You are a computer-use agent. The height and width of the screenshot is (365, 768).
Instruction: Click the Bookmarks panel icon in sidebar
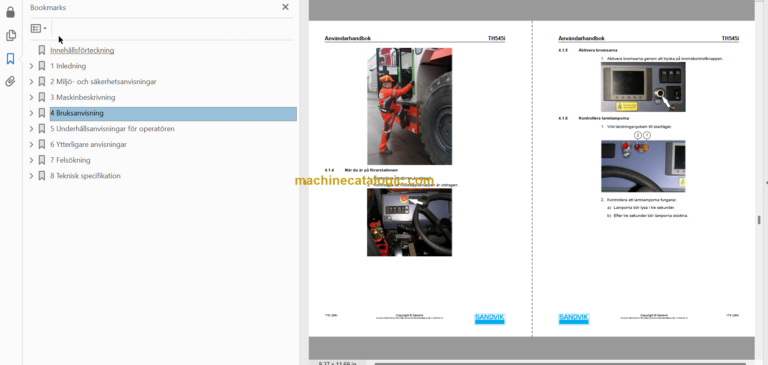[x=10, y=59]
